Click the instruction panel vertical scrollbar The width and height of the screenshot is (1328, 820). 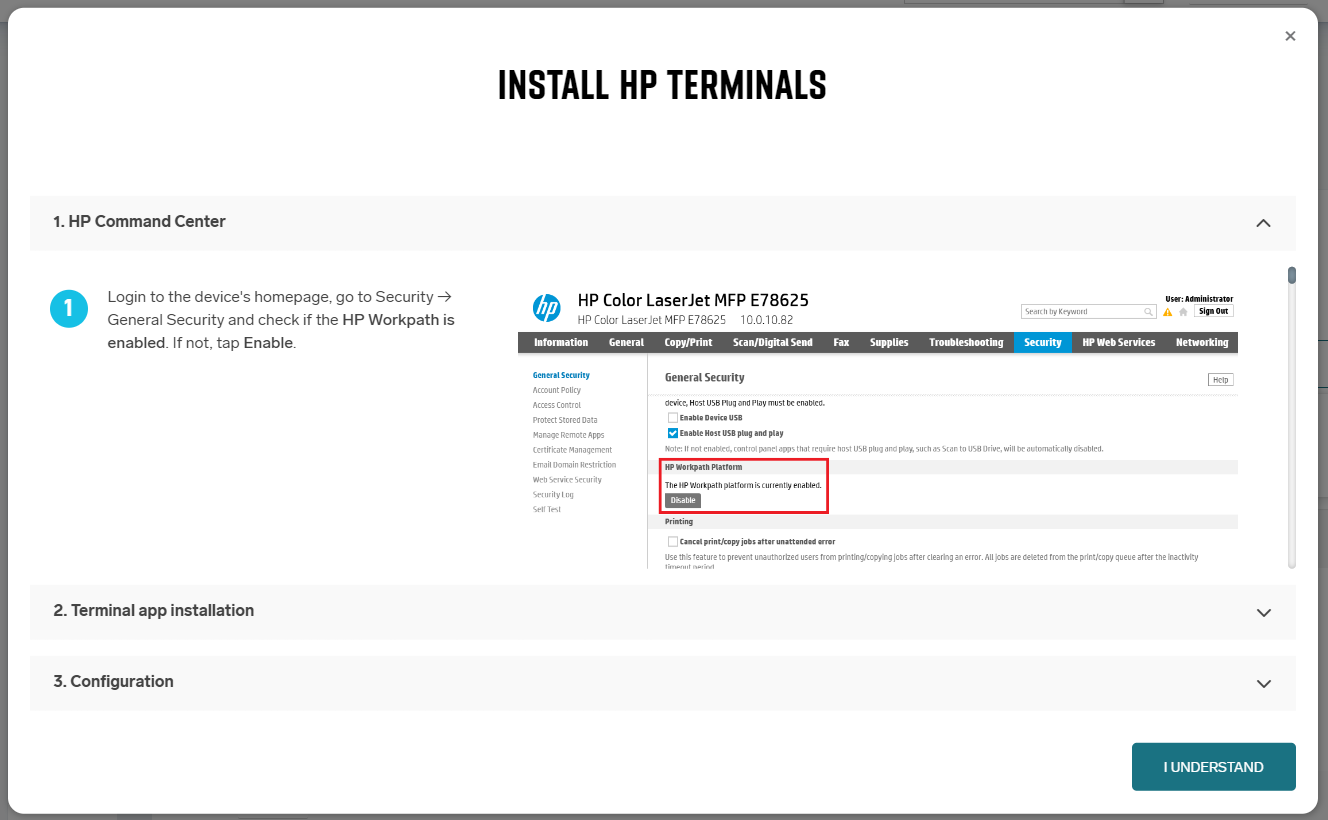pyautogui.click(x=1292, y=417)
